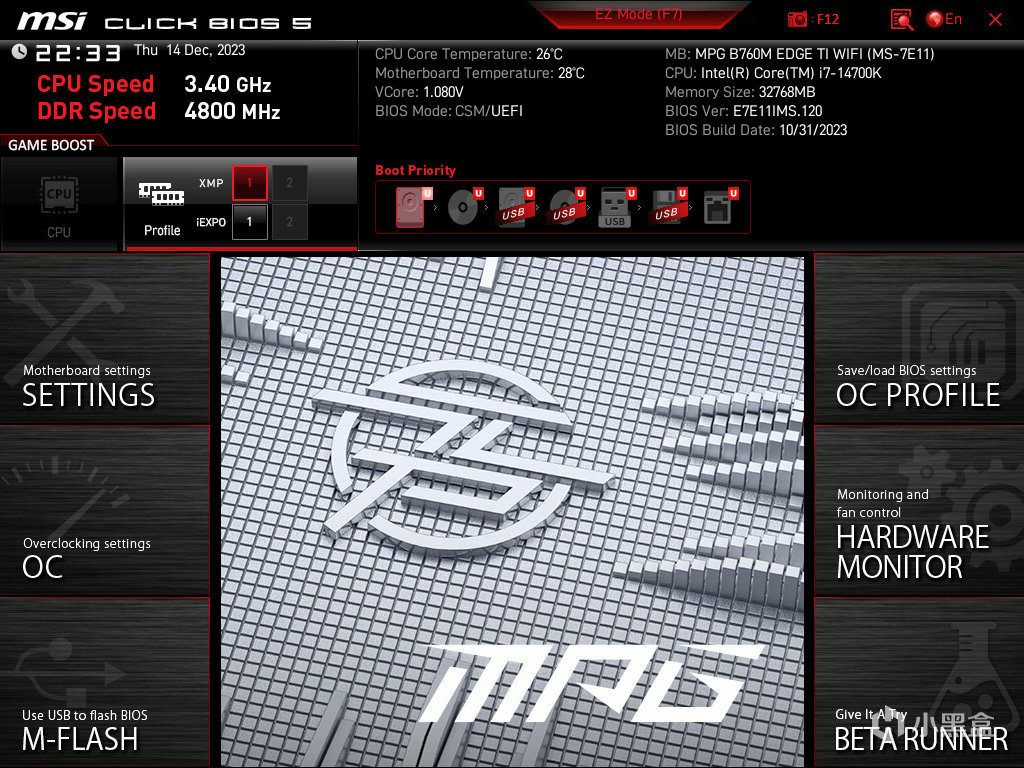Click the BIOS Ver E7E11IMS.120 line
Viewport: 1024px width, 768px height.
pos(743,111)
